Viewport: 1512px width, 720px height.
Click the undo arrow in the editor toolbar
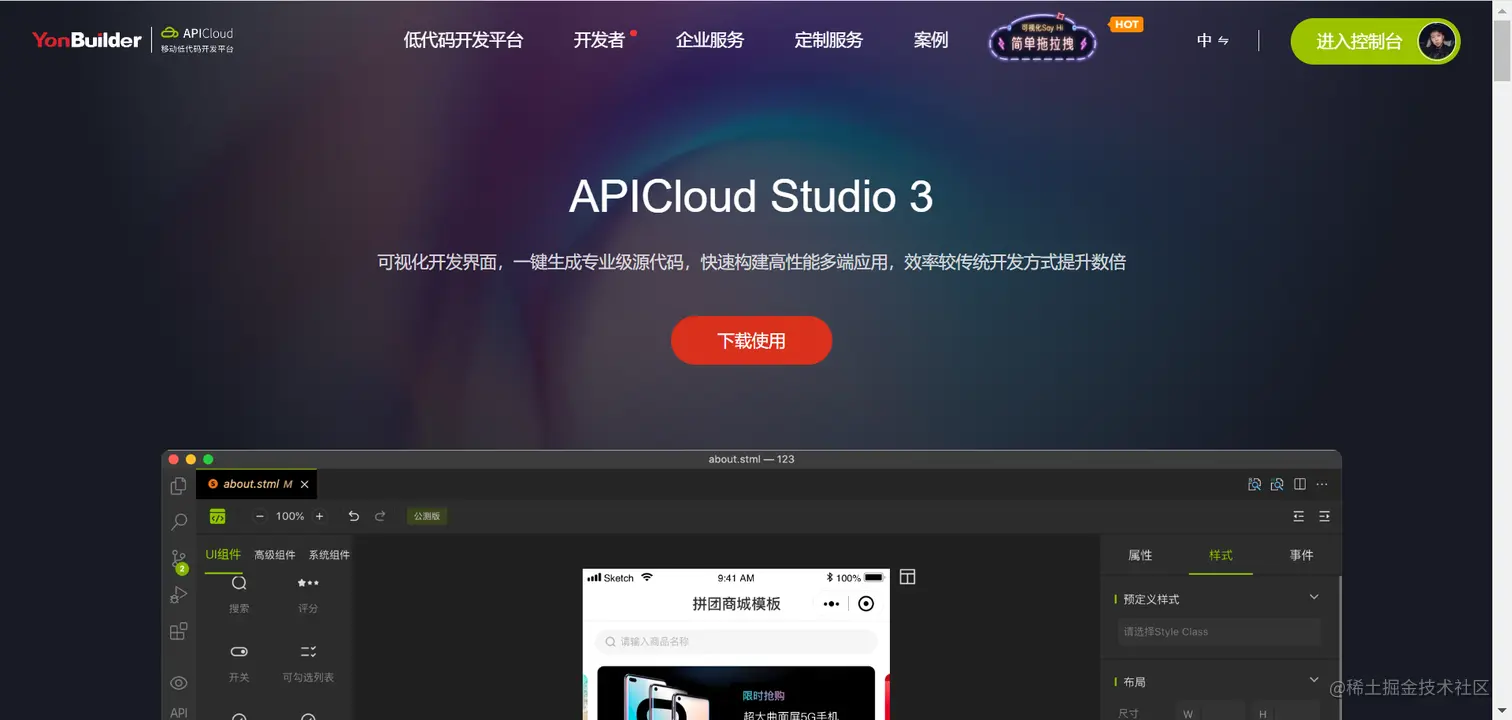pos(353,516)
